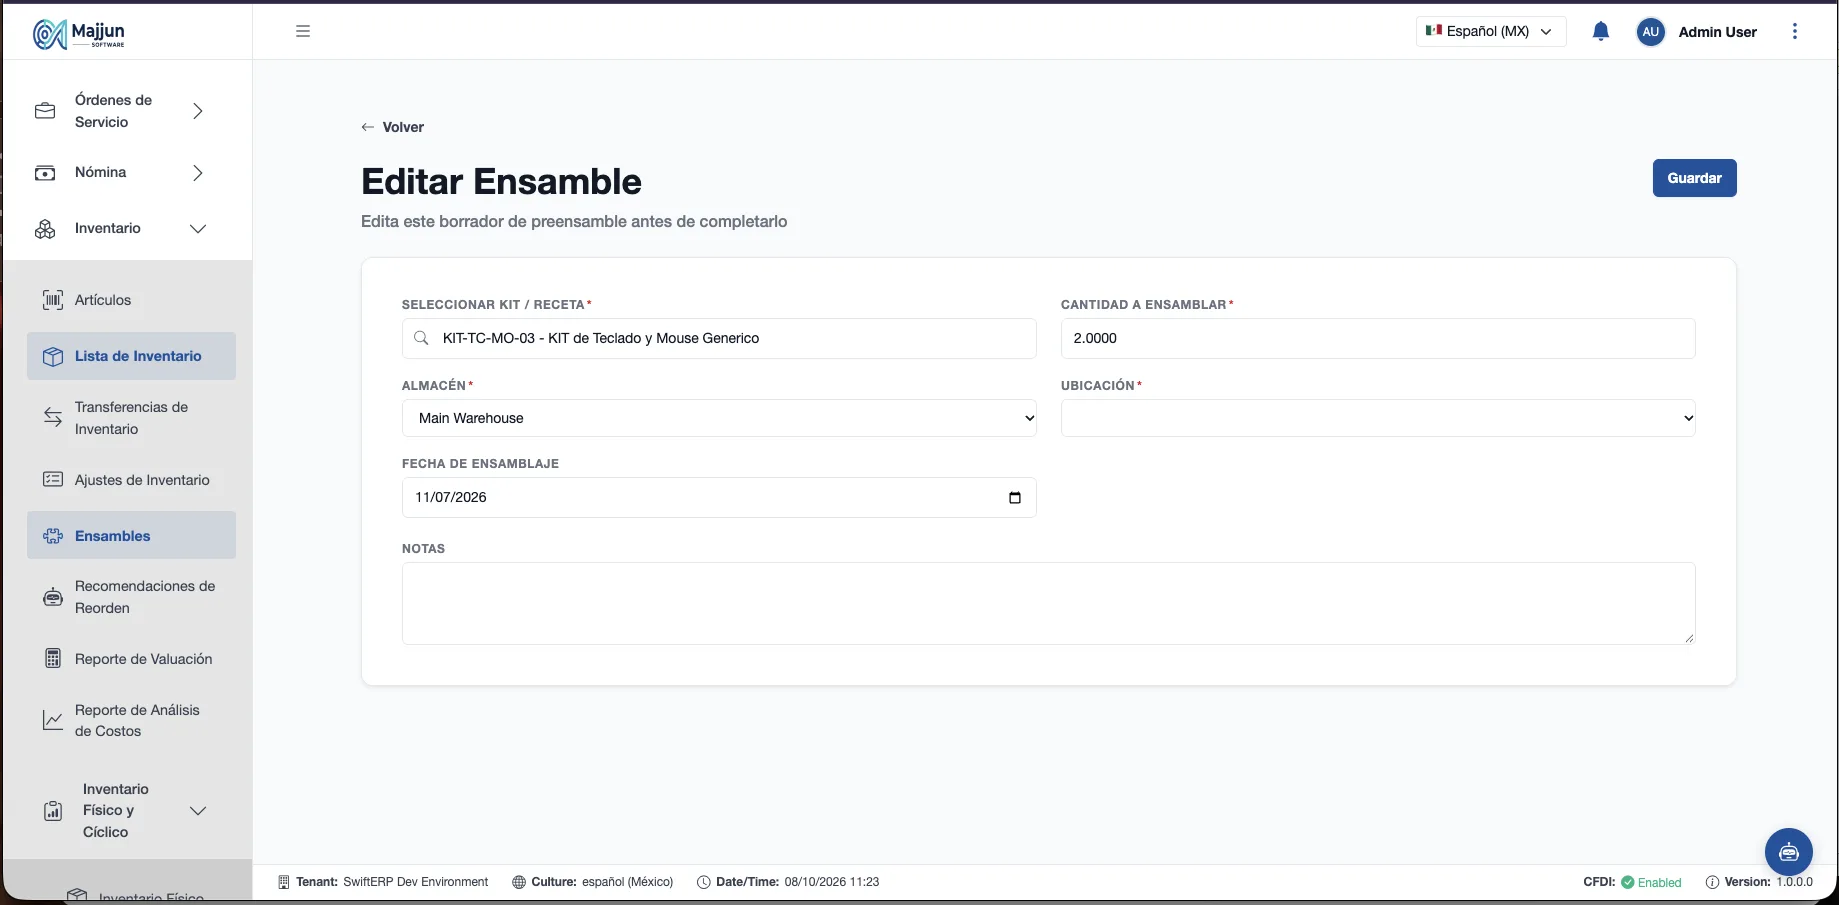
Task: Click the Inventario Físico y Cíclico clipboard icon
Action: click(53, 811)
